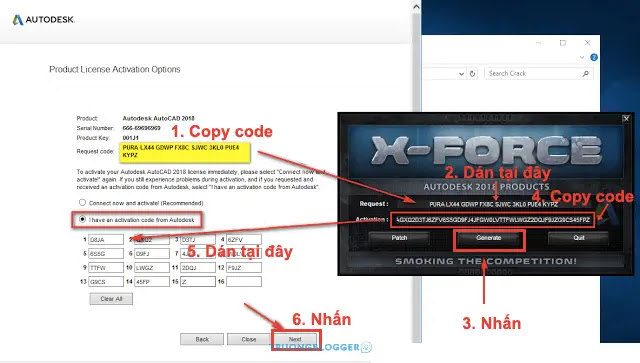Select 'Connect now and activate' radio option
Viewport: 640px width, 363px height.
coord(82,203)
